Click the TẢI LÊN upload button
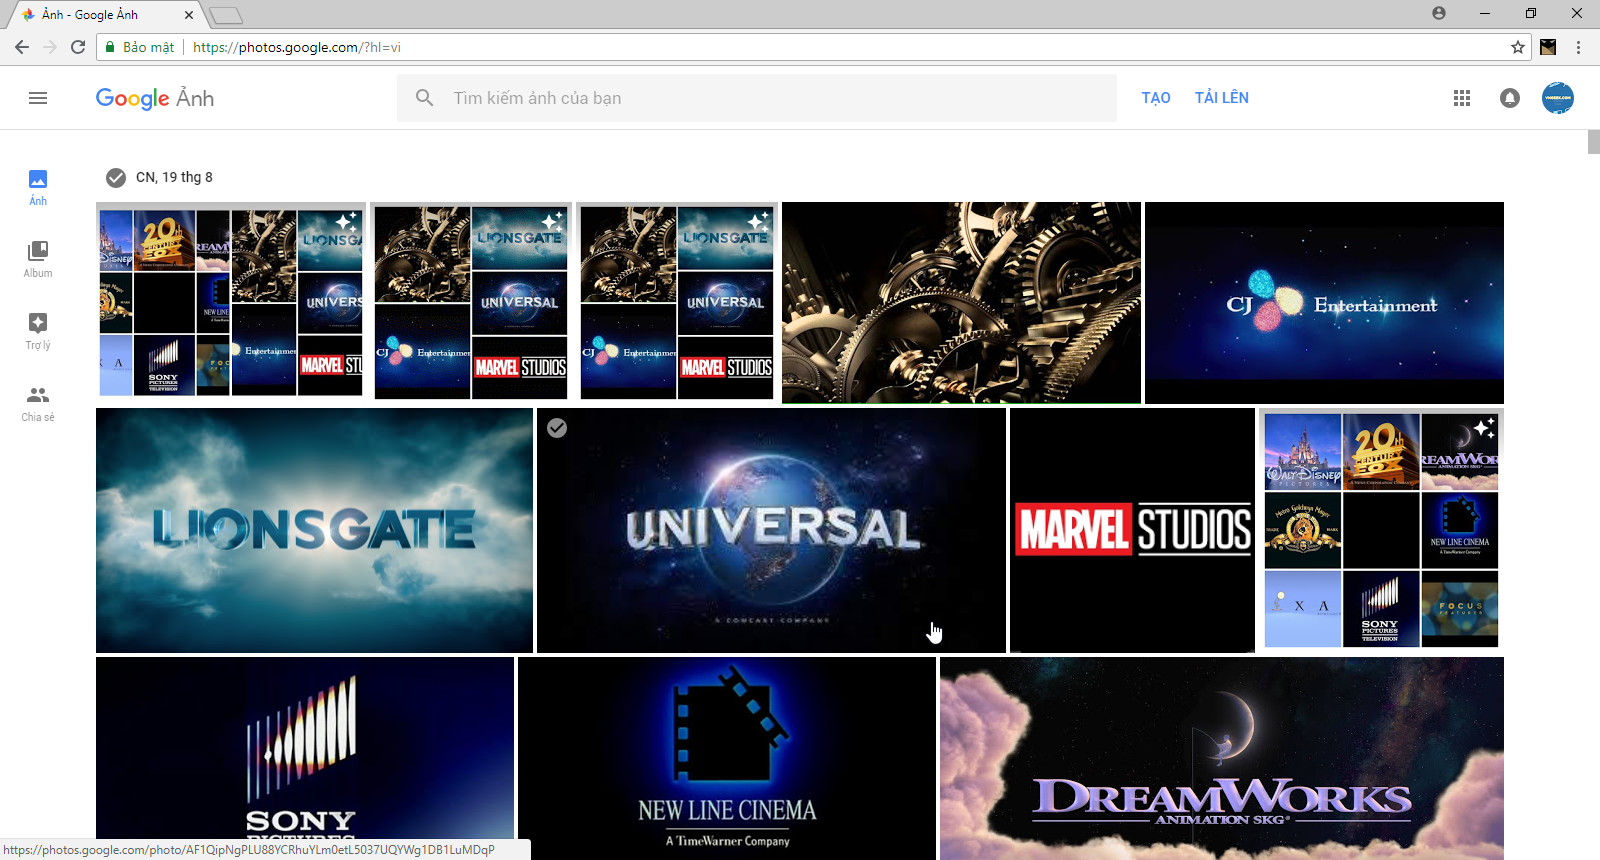1600x860 pixels. pyautogui.click(x=1222, y=98)
